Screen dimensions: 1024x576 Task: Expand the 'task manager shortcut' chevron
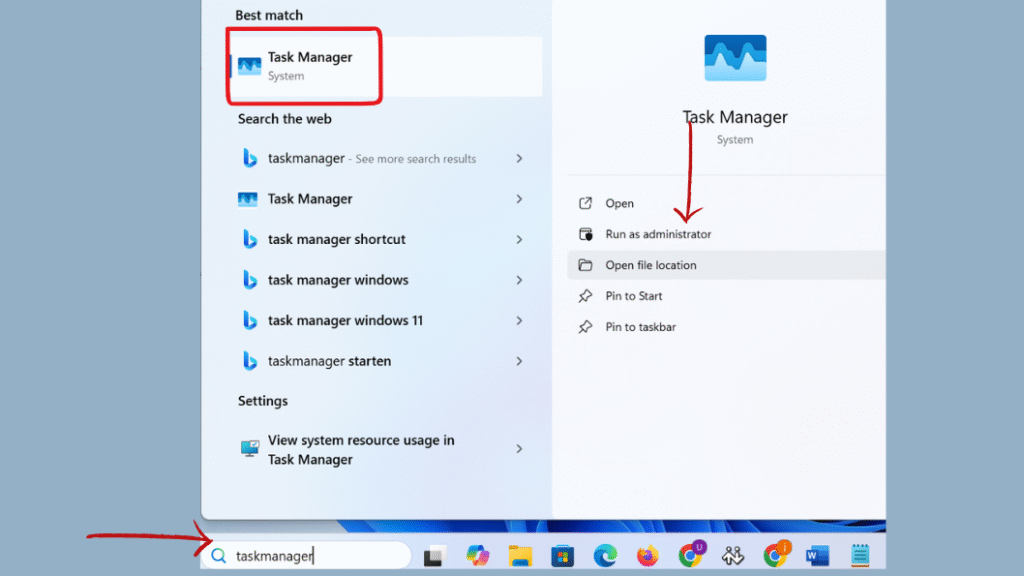(x=519, y=240)
